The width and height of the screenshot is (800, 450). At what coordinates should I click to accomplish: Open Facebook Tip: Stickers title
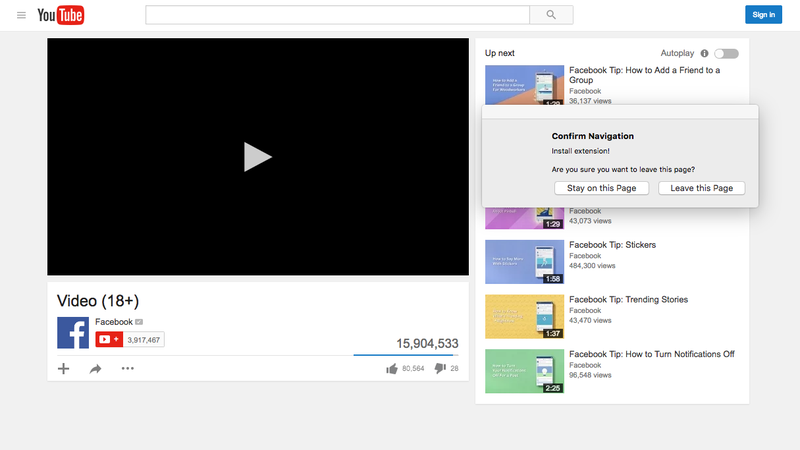[x=612, y=245]
